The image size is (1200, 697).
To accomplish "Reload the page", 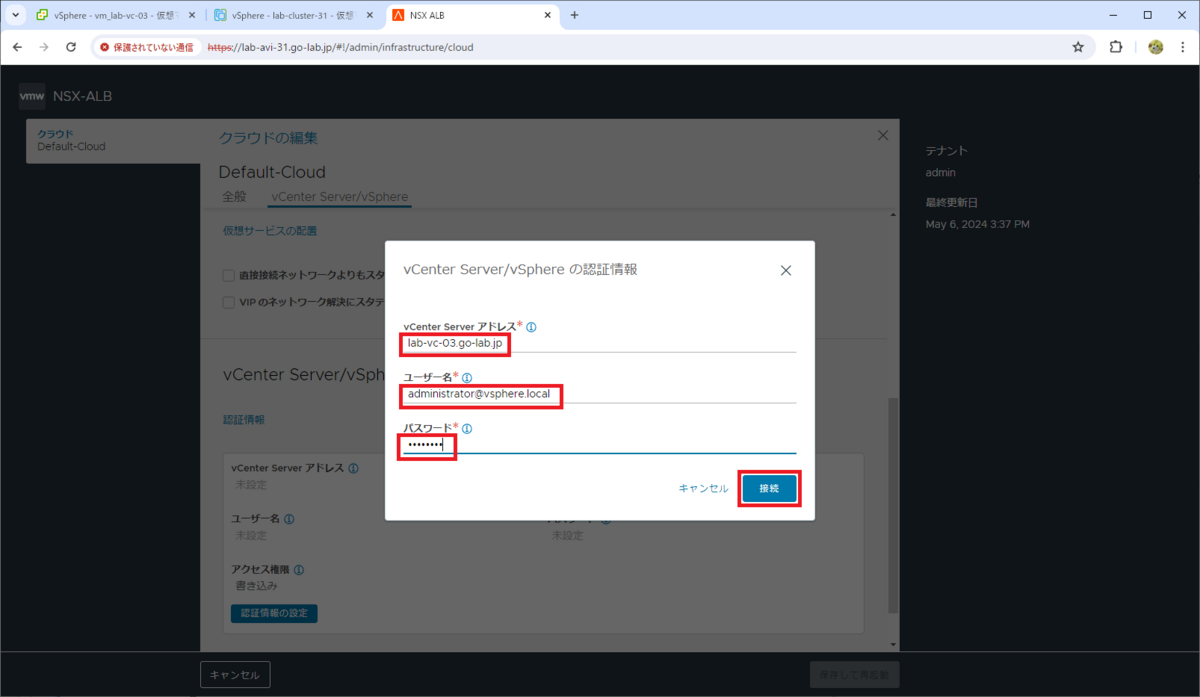I will (71, 47).
